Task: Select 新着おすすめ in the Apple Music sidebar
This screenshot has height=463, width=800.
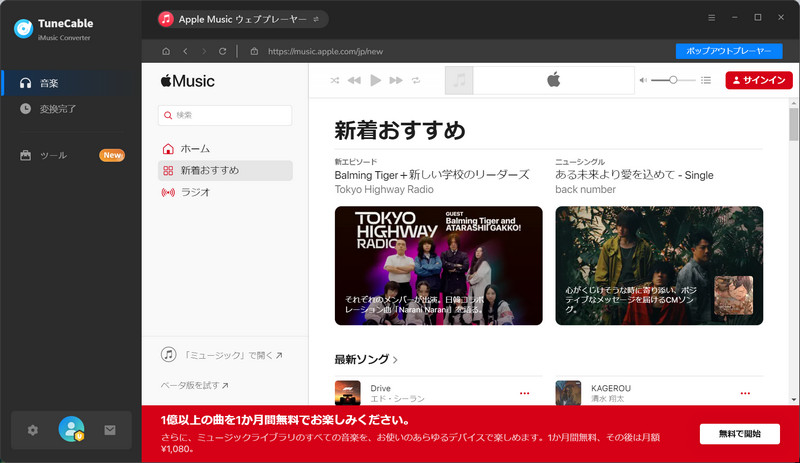Action: 225,170
